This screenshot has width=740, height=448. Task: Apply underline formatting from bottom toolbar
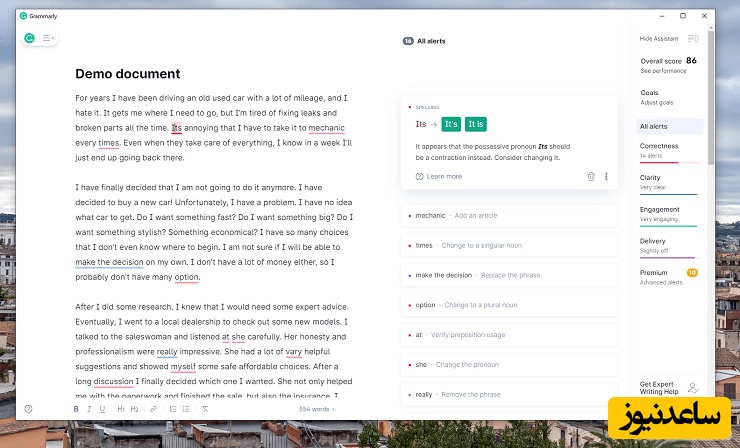(x=102, y=409)
